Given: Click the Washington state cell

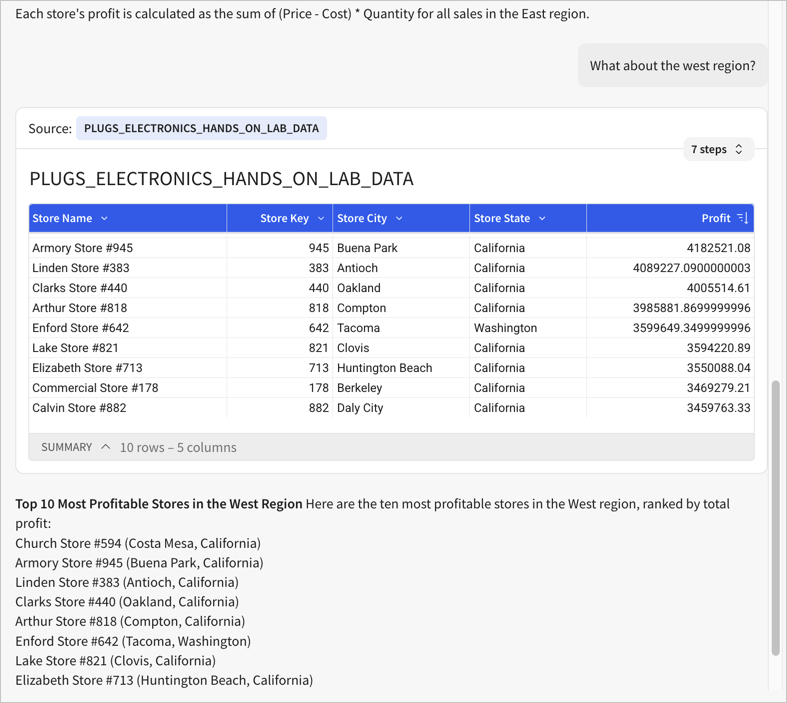Looking at the screenshot, I should [x=528, y=328].
